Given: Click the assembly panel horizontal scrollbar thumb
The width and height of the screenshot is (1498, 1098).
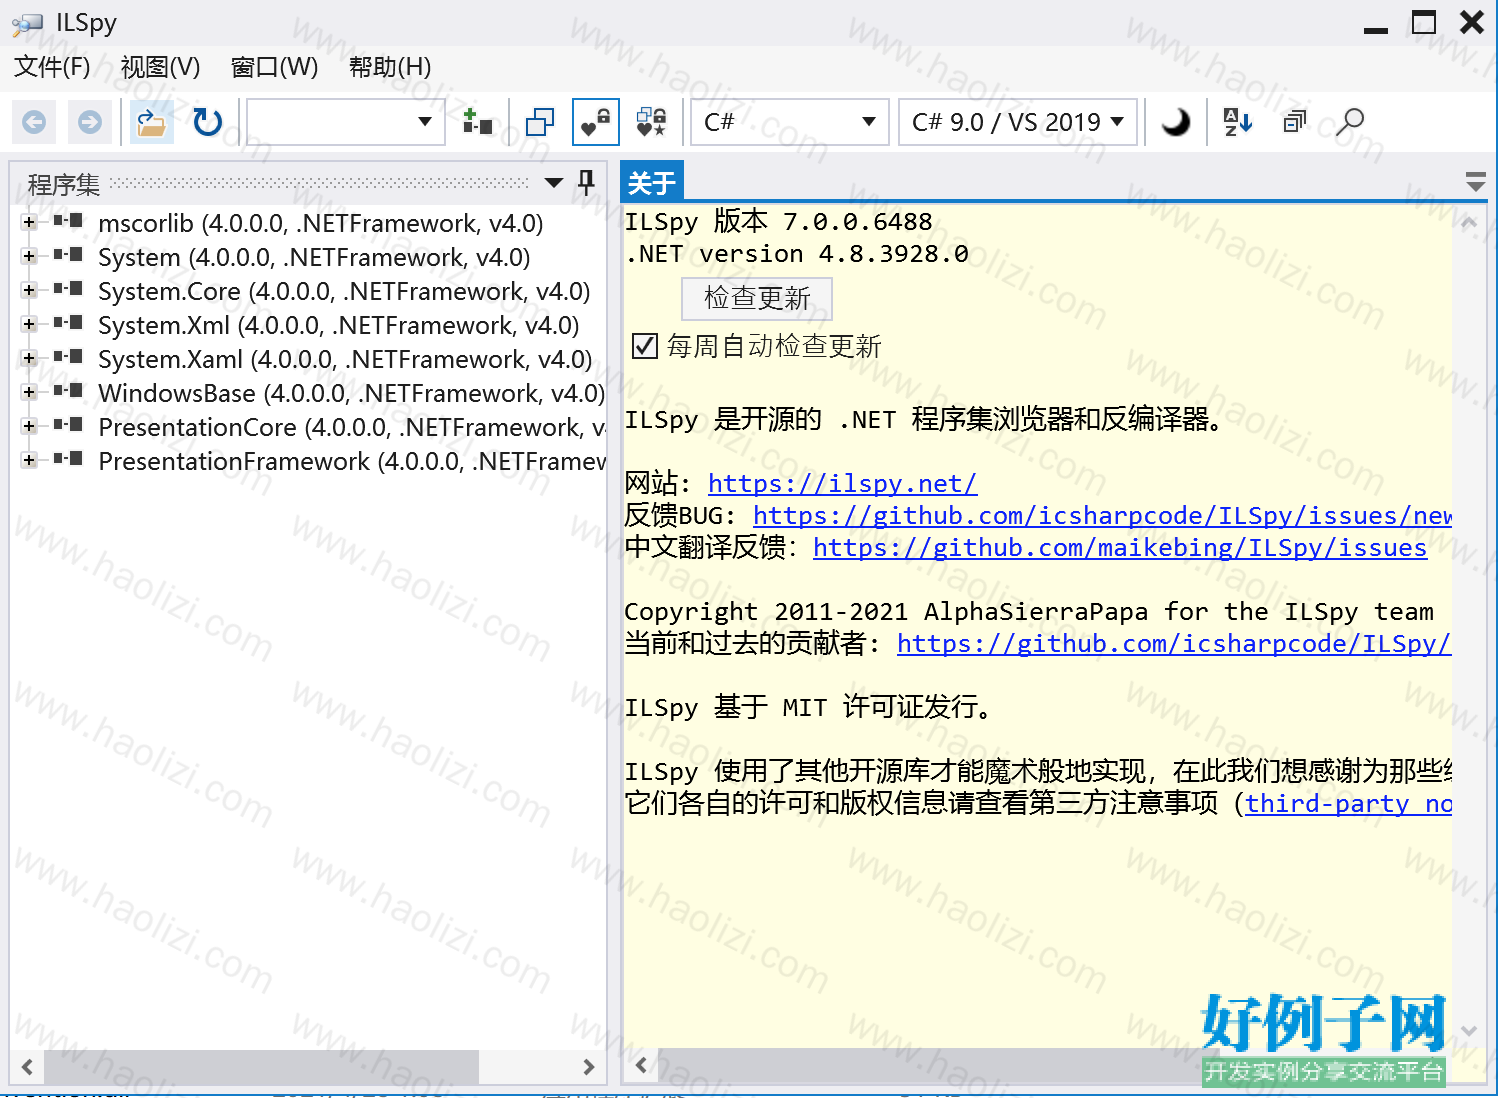Looking at the screenshot, I should (x=262, y=1067).
